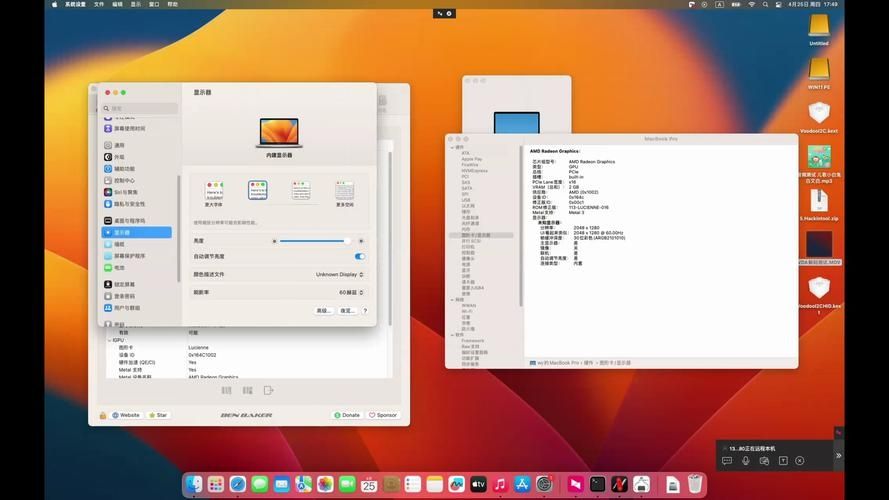
Task: Click microphone icon in remote control panel
Action: [x=746, y=461]
